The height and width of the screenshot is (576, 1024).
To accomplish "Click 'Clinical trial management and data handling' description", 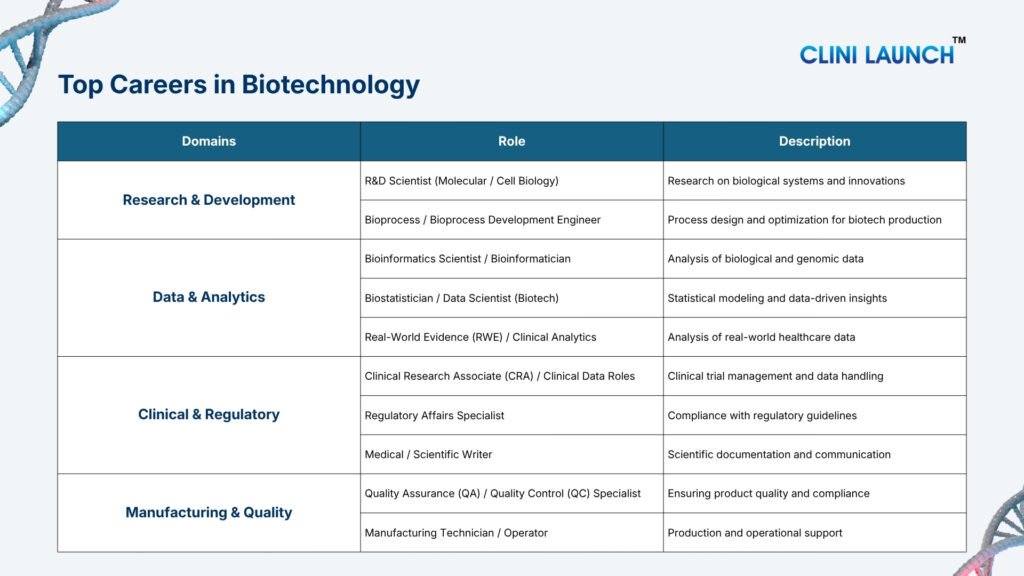I will coord(775,376).
